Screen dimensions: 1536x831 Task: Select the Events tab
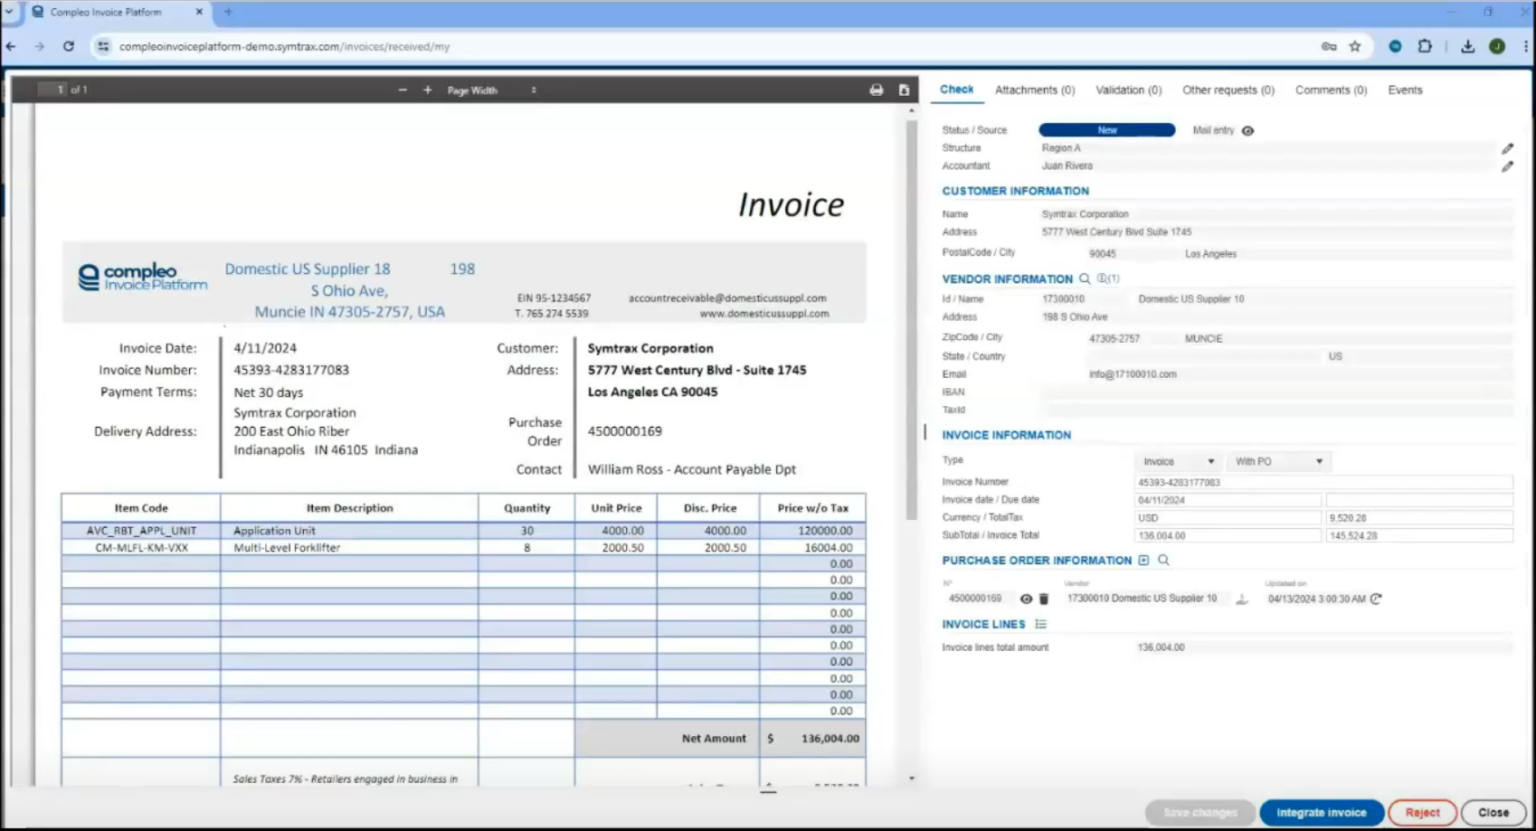point(1404,89)
